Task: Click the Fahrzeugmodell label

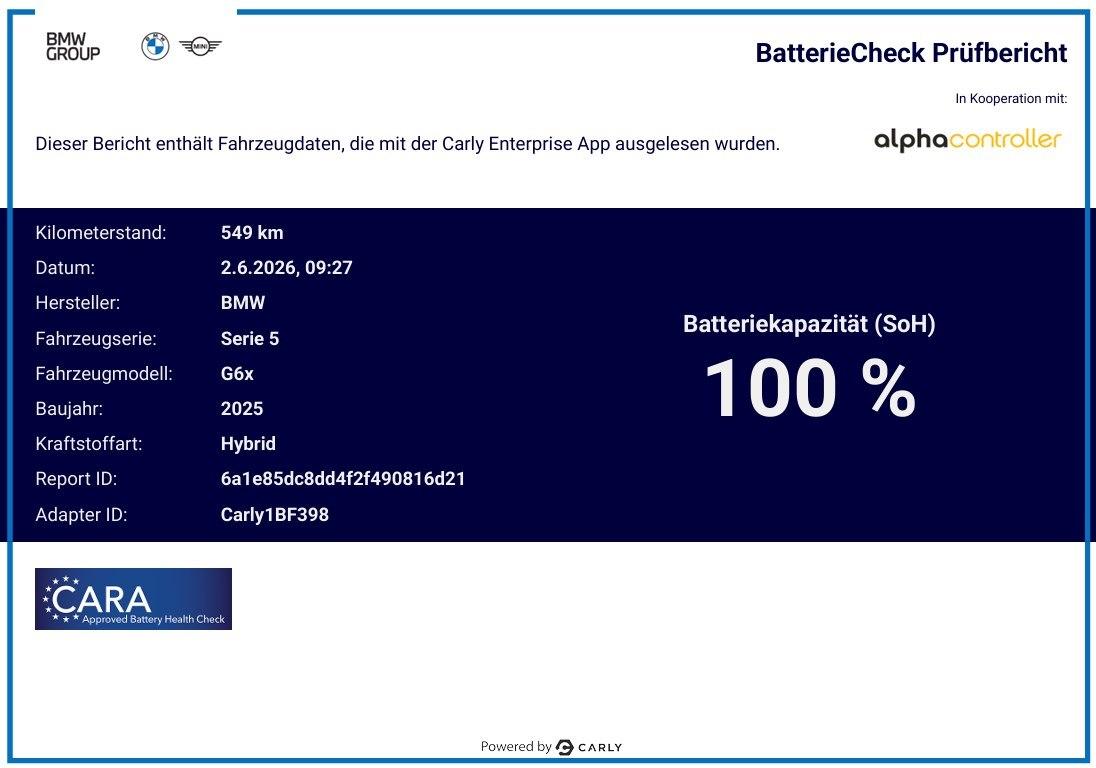Action: (103, 374)
